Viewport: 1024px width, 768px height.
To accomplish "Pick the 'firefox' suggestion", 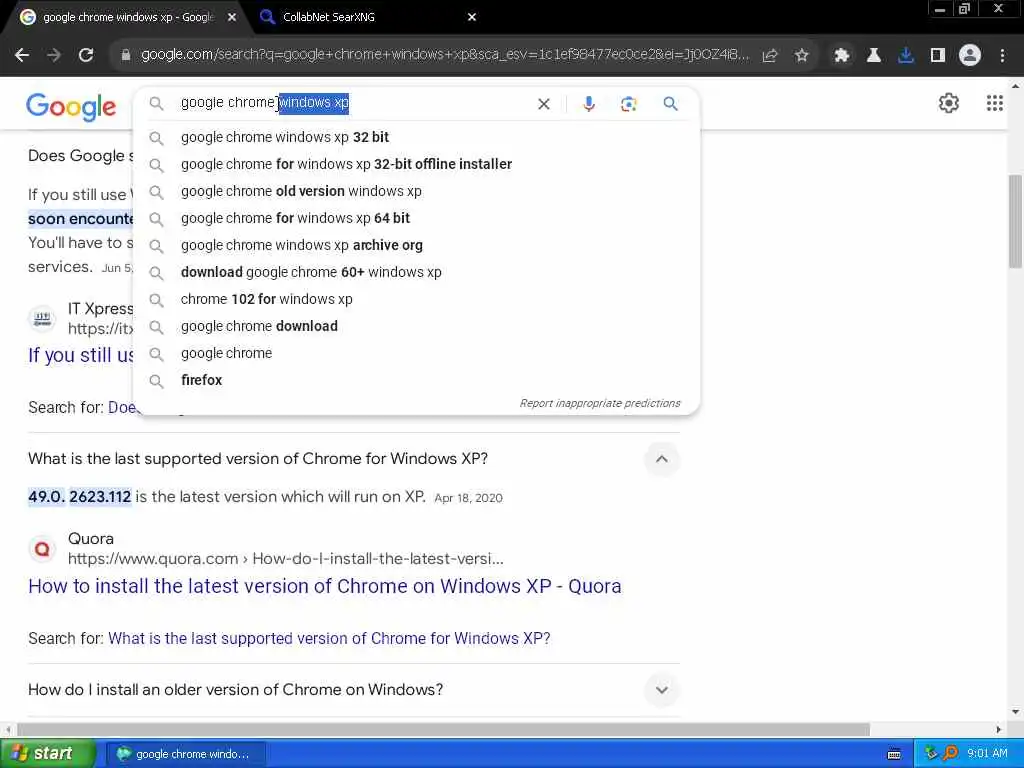I will tap(417, 380).
